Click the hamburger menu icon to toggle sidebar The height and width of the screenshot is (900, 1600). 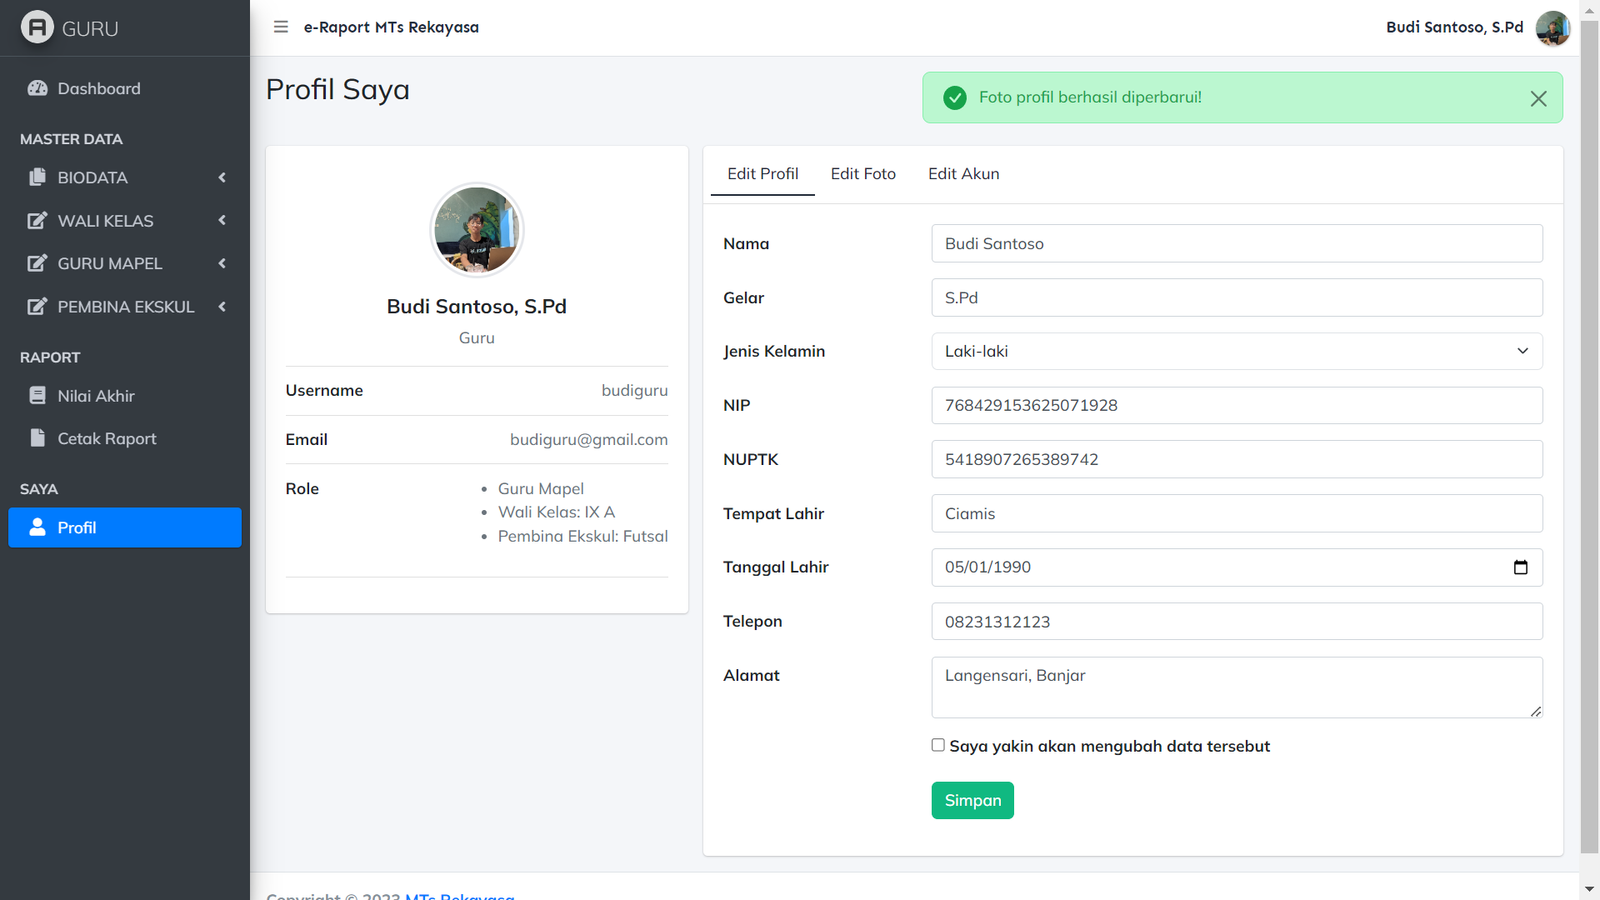point(281,27)
